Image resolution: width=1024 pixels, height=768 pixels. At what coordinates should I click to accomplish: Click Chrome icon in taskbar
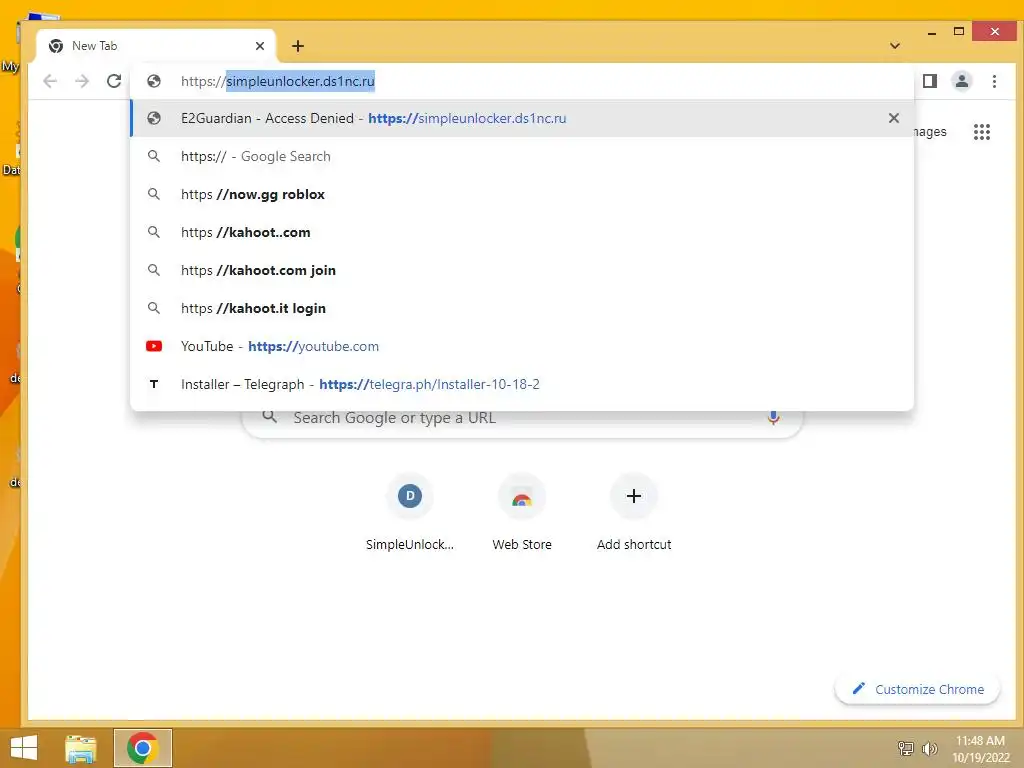point(142,748)
